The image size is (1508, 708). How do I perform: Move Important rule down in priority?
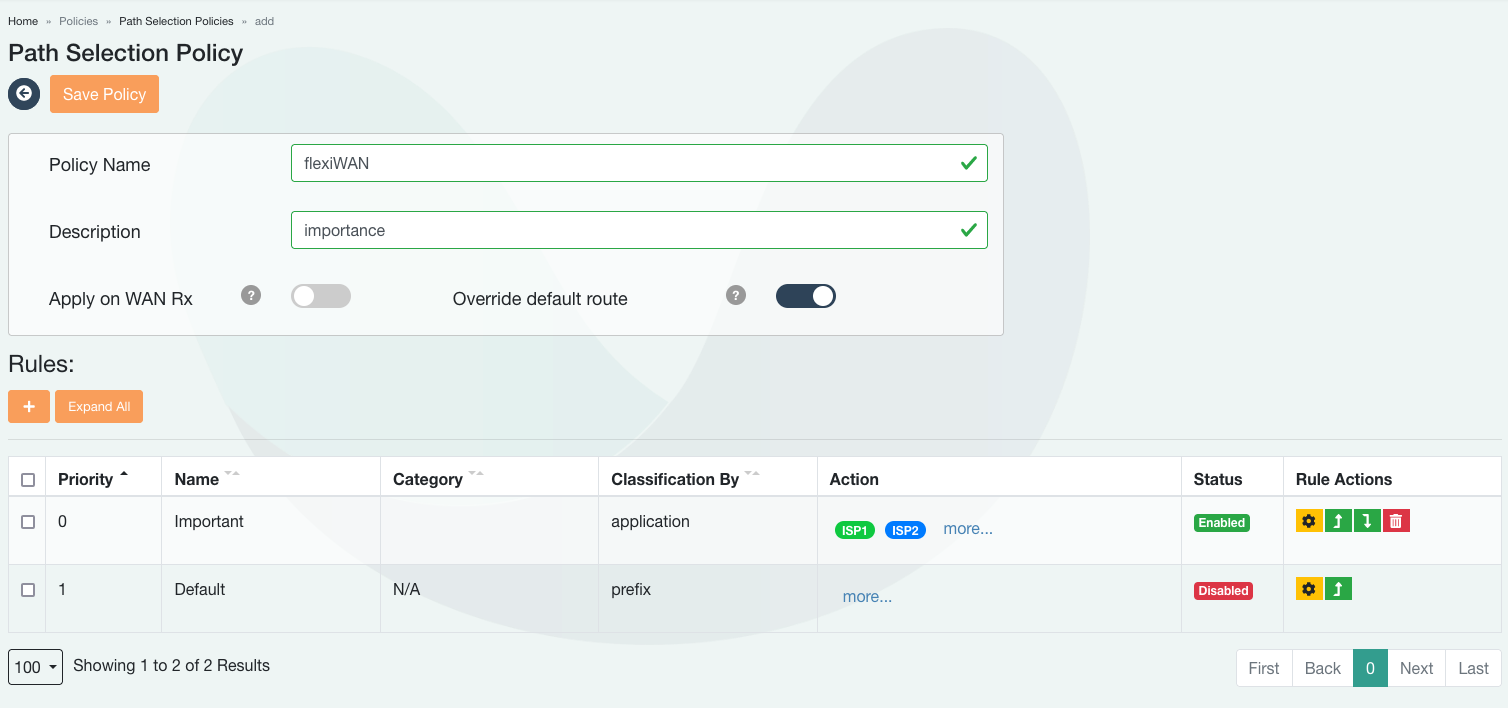pos(1367,521)
